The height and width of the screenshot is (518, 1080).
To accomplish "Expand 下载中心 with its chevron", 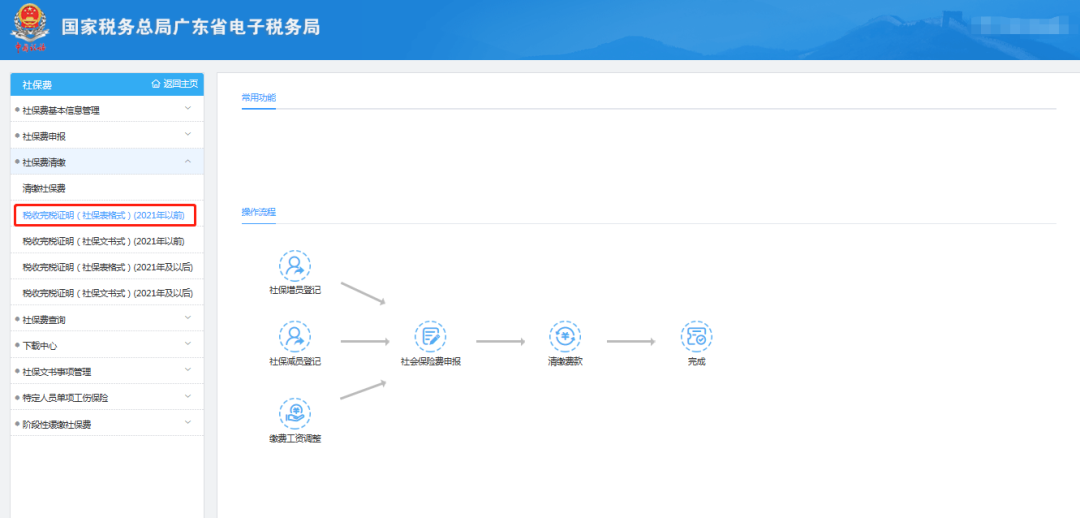I will (x=188, y=344).
